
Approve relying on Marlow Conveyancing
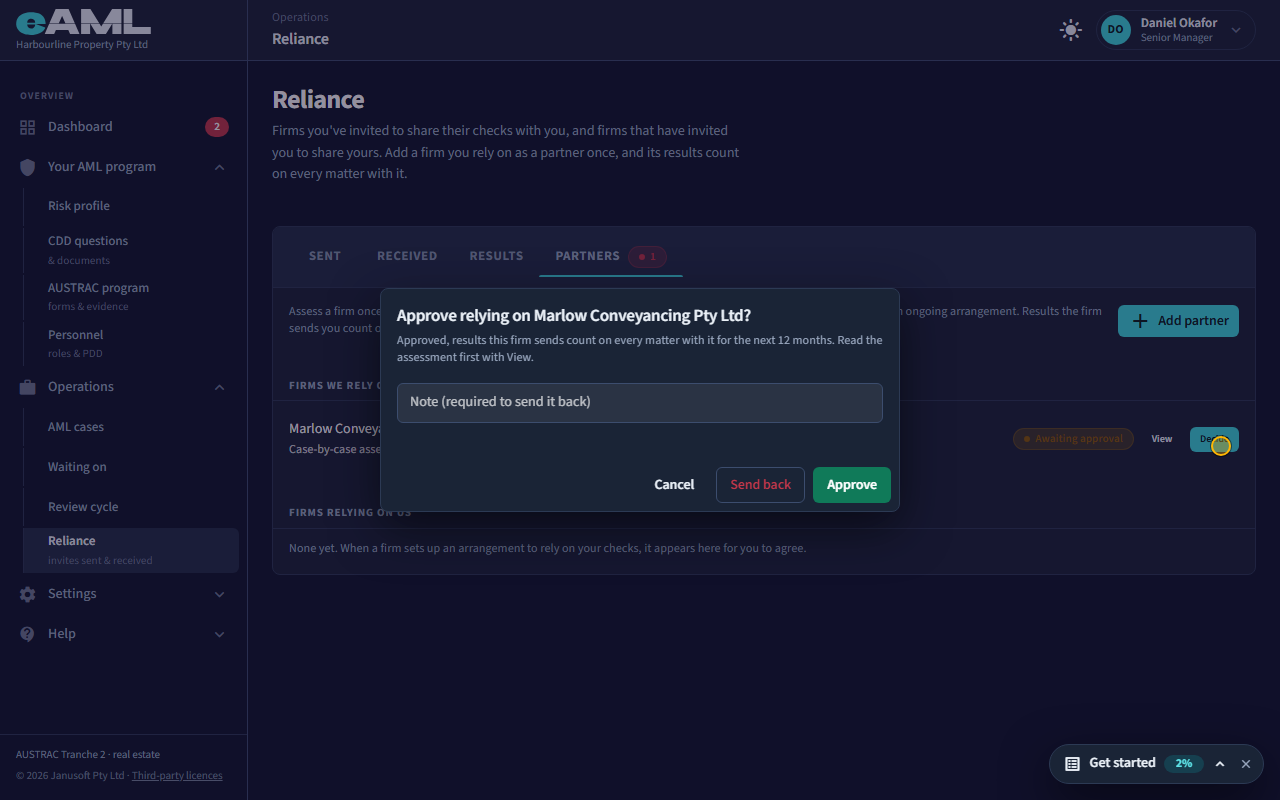[x=852, y=485]
